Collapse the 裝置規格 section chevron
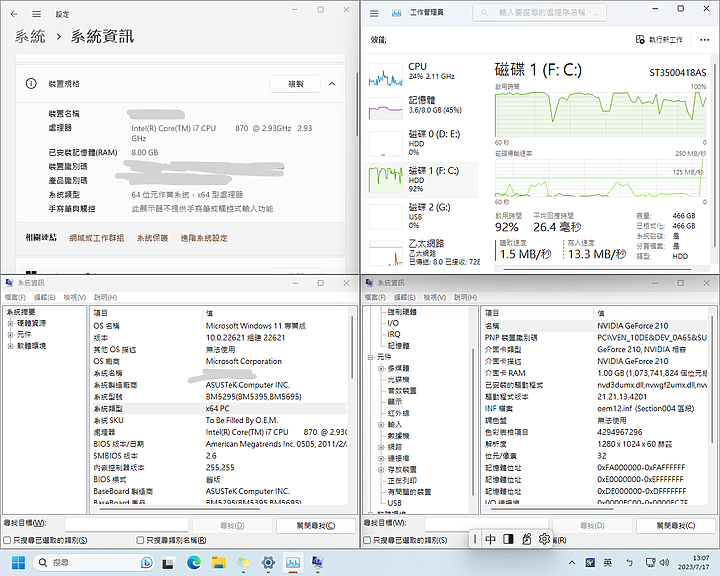 (332, 84)
